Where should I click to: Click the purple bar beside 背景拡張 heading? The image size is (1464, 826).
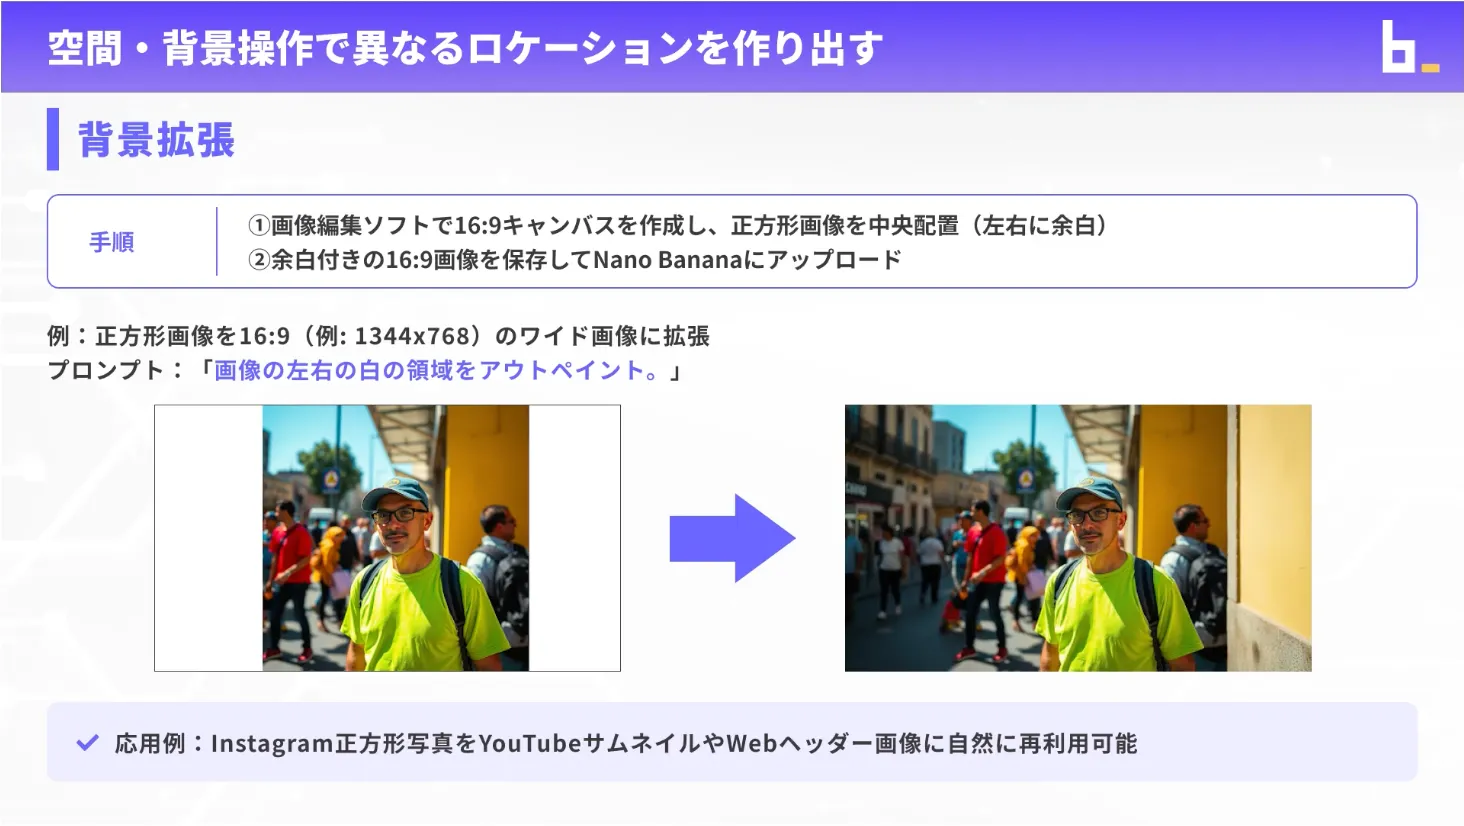53,139
